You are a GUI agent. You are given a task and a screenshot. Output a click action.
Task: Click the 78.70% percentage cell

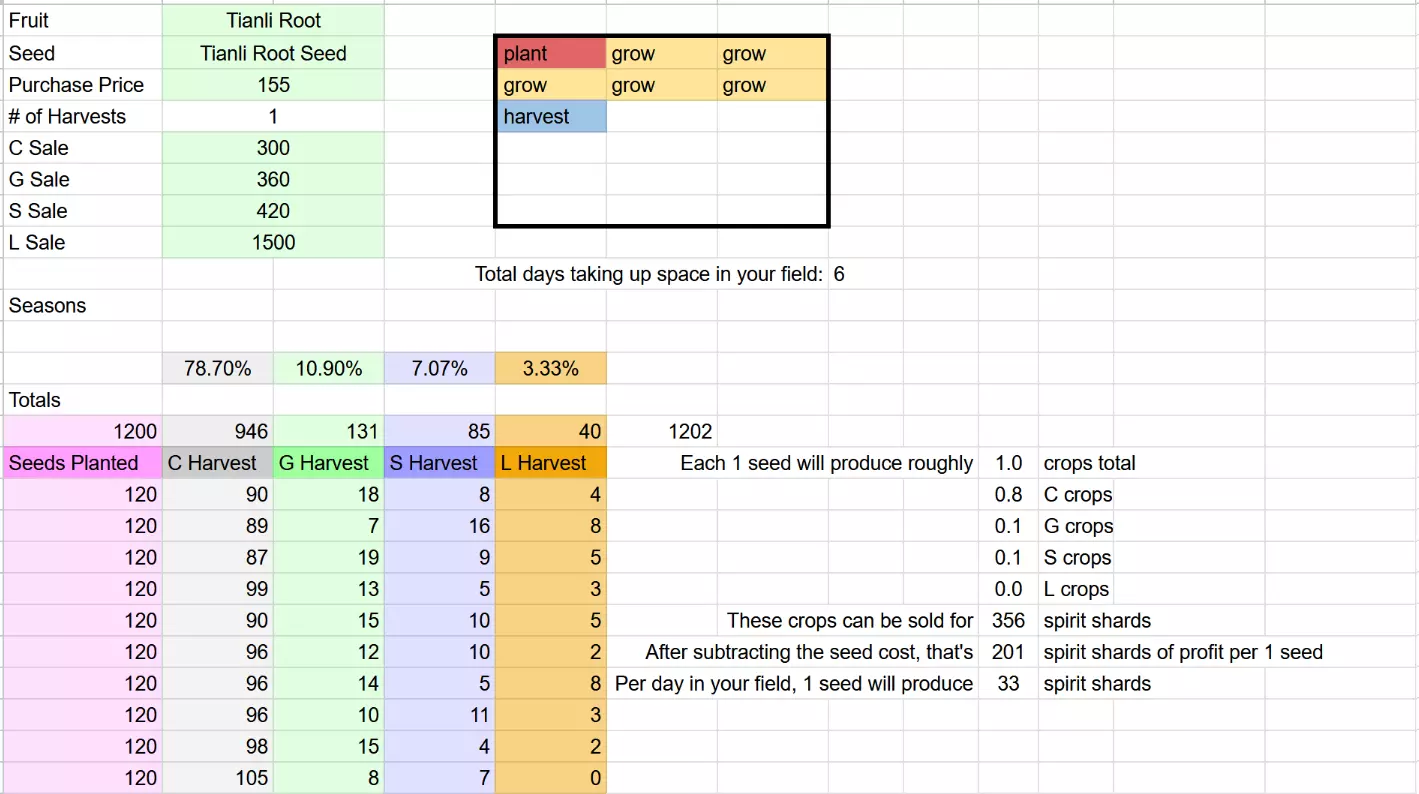click(x=217, y=369)
